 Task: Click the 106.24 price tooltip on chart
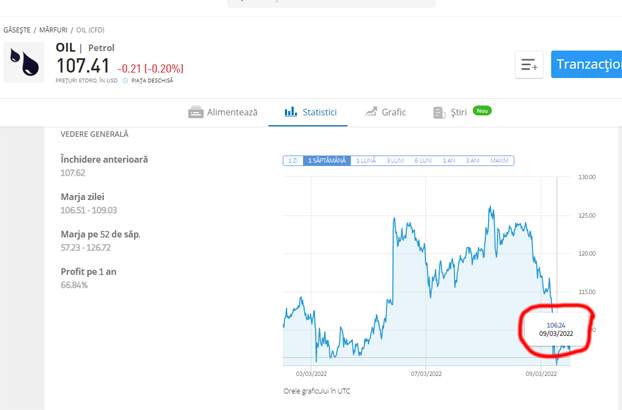click(x=556, y=329)
